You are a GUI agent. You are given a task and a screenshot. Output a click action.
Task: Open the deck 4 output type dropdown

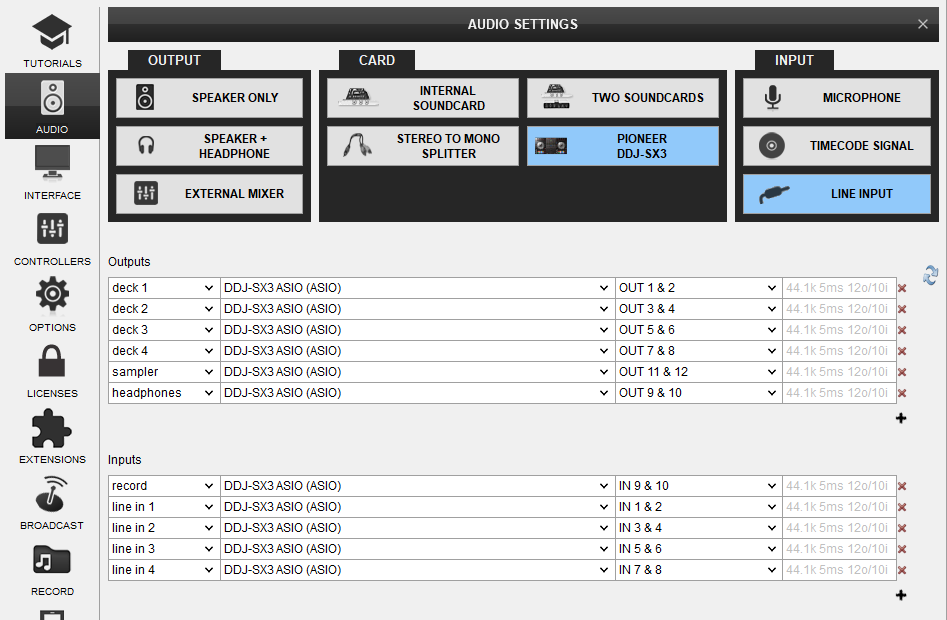coord(164,351)
